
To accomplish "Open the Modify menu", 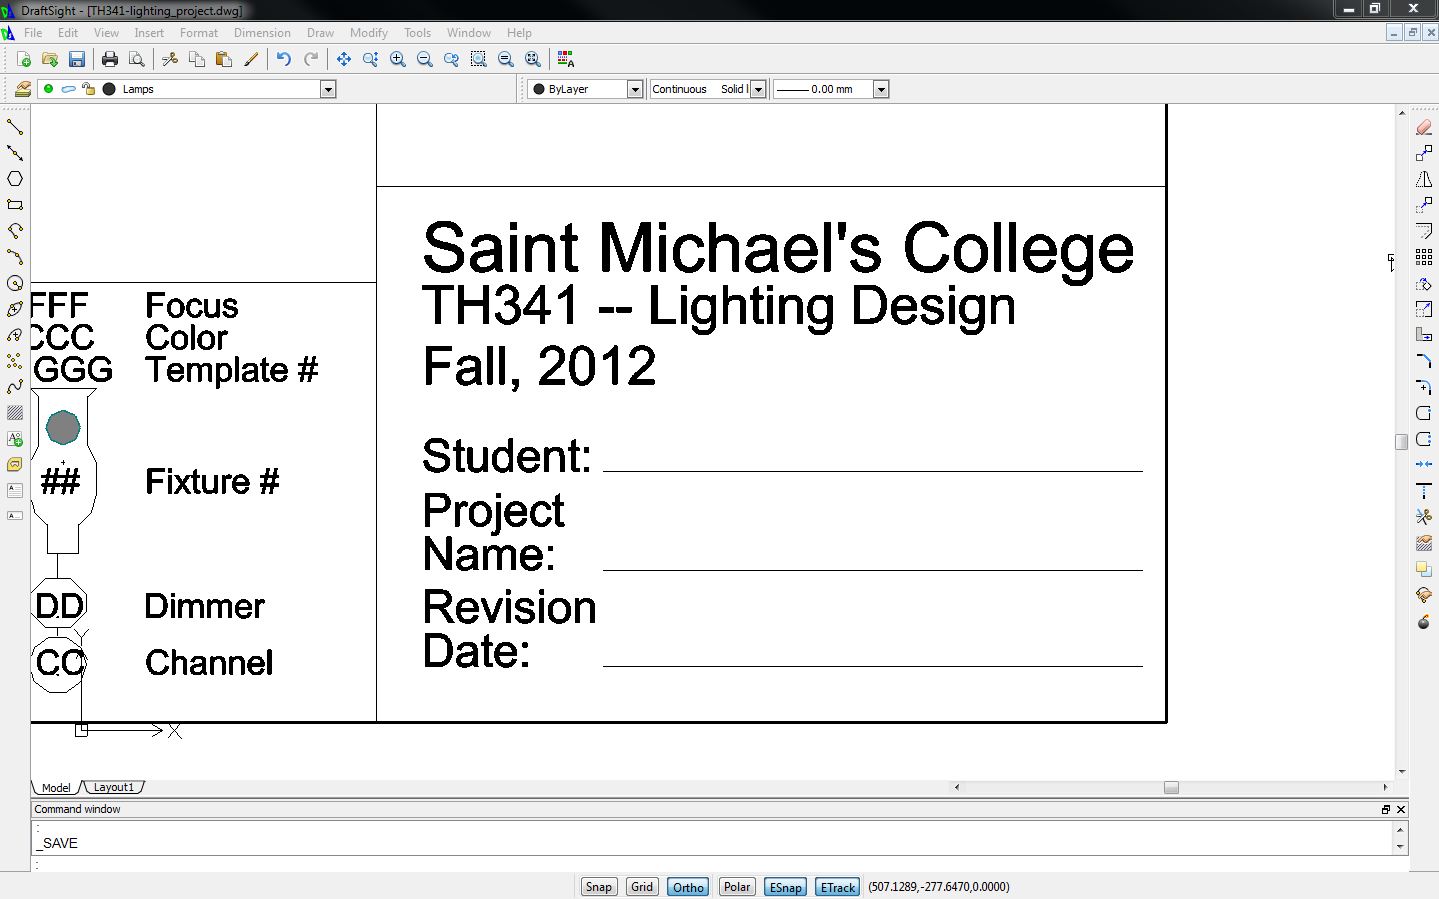I will [x=368, y=33].
